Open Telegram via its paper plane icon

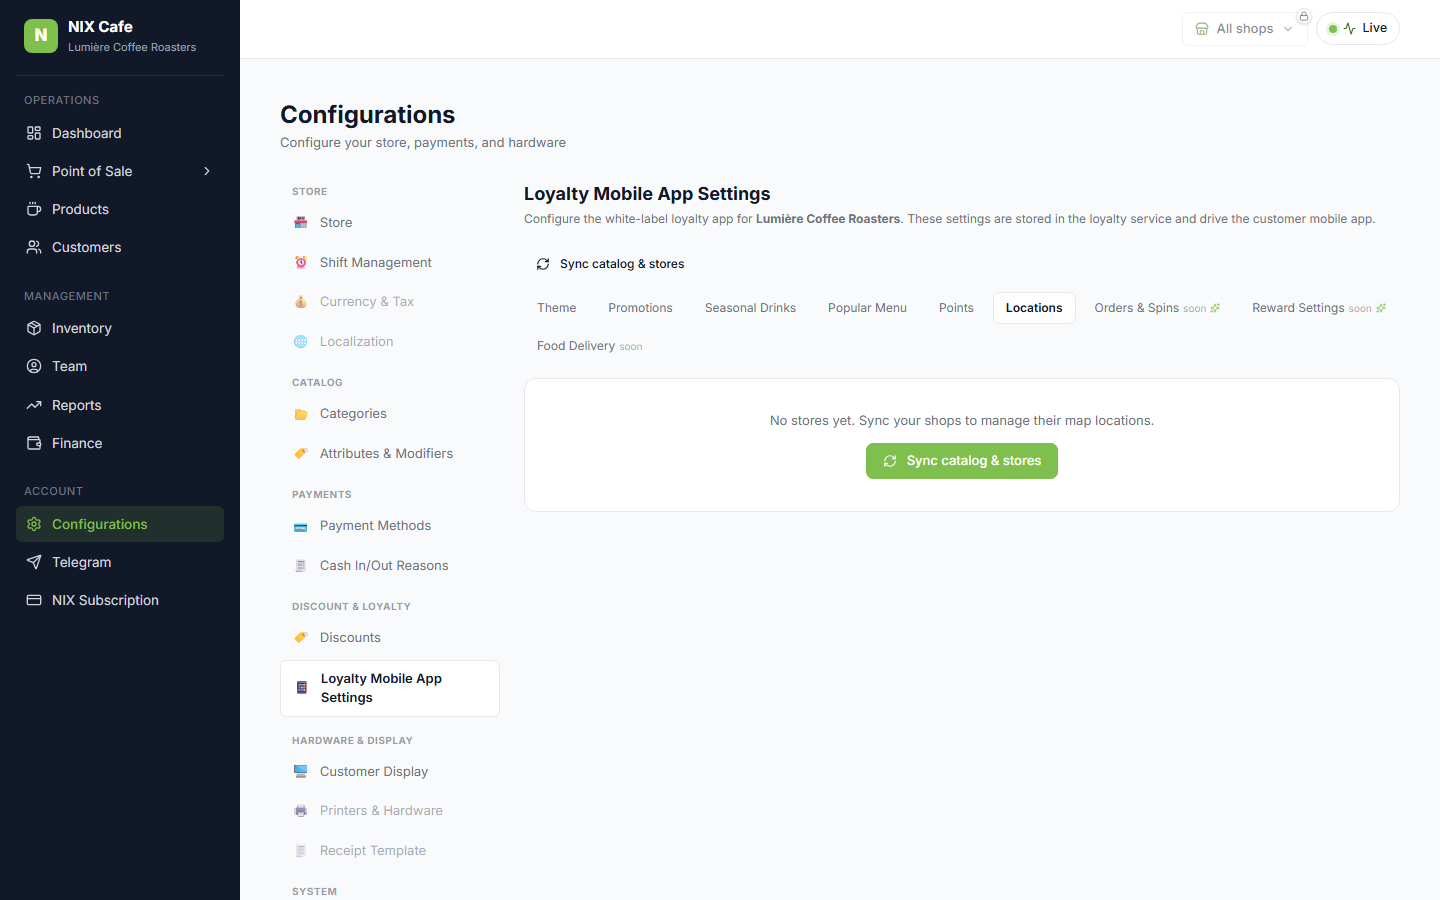(34, 562)
